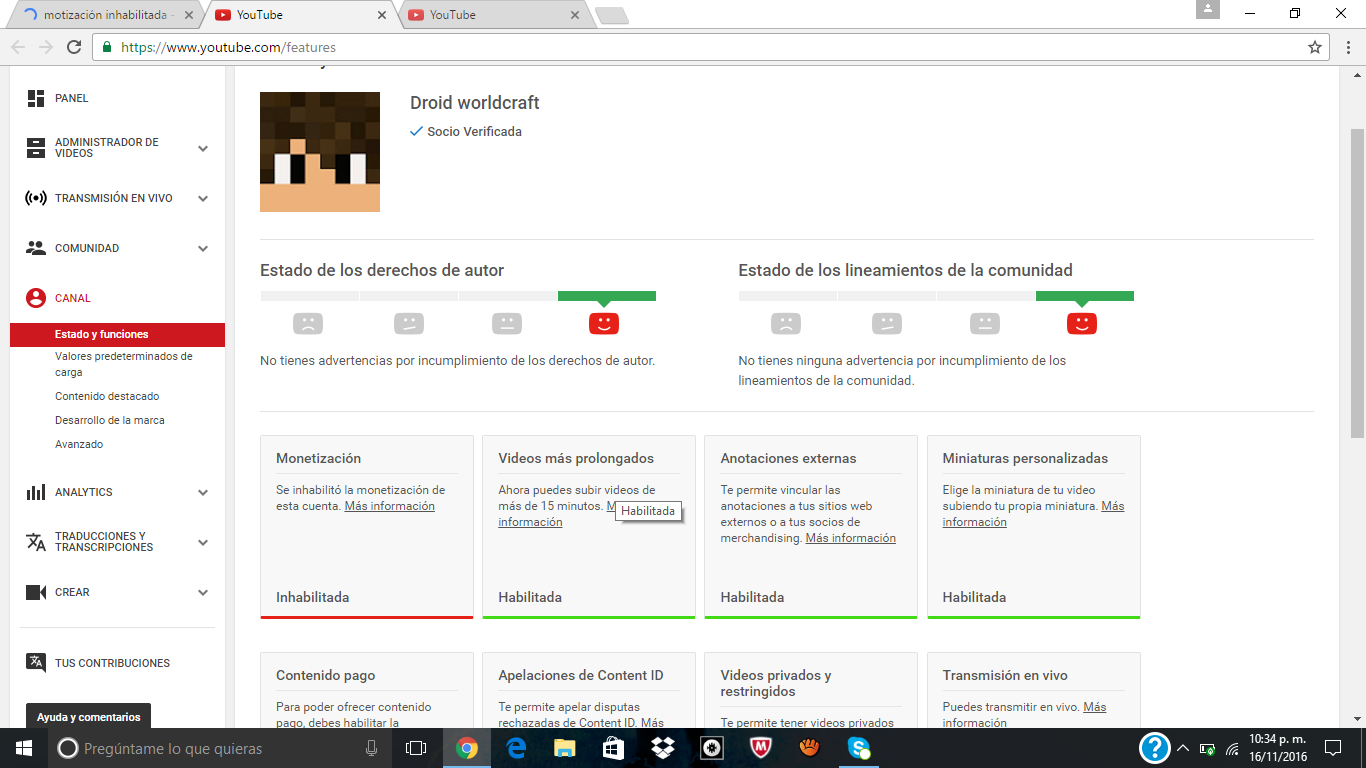1366x768 pixels.
Task: Open the Windows Start menu
Action: pos(23,748)
